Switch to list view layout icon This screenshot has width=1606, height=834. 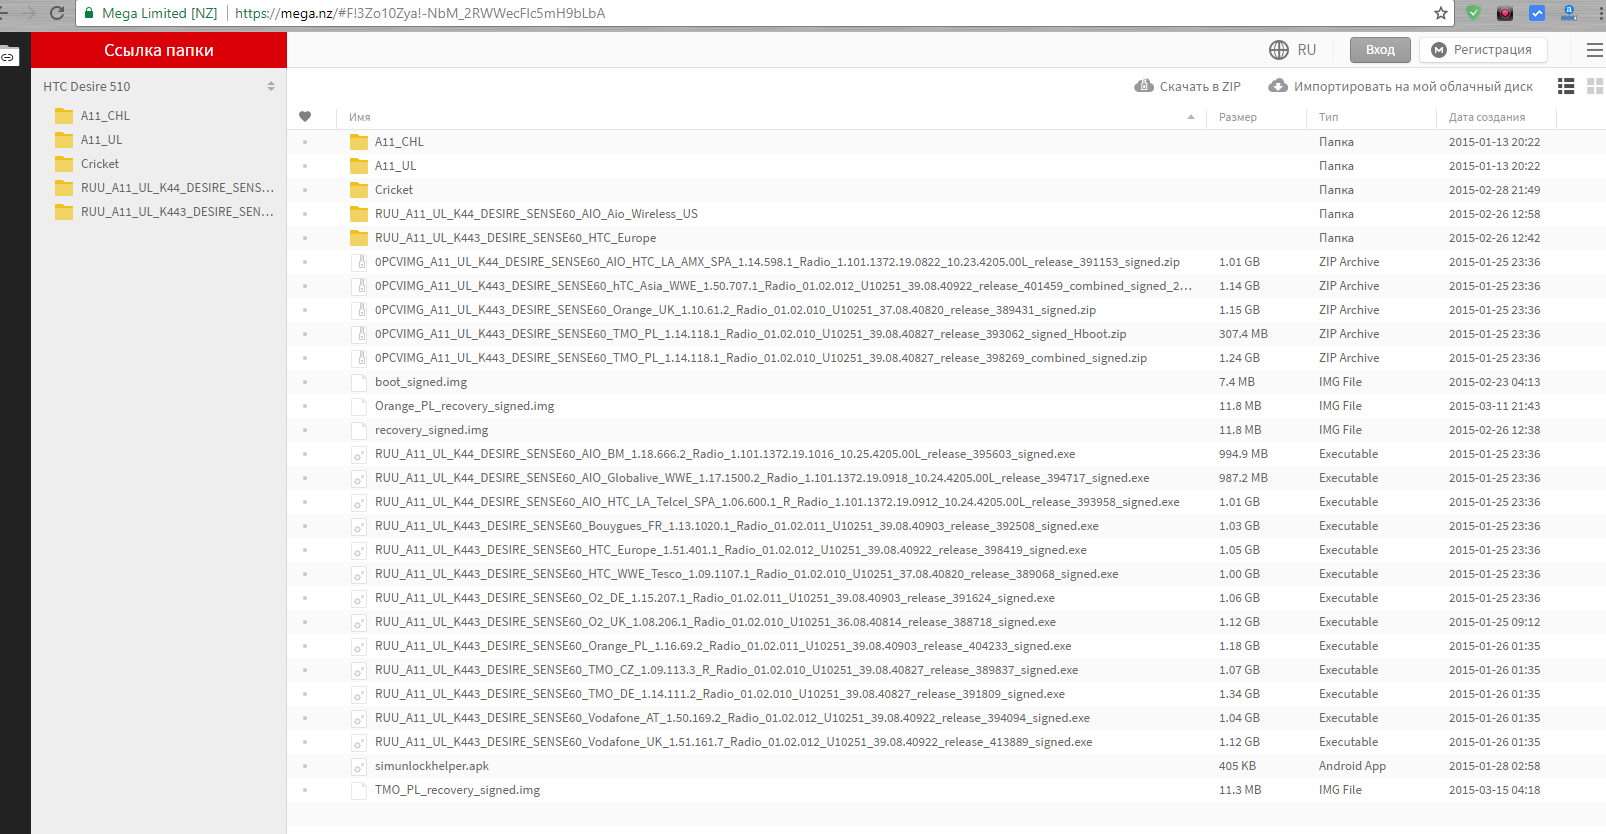point(1566,87)
